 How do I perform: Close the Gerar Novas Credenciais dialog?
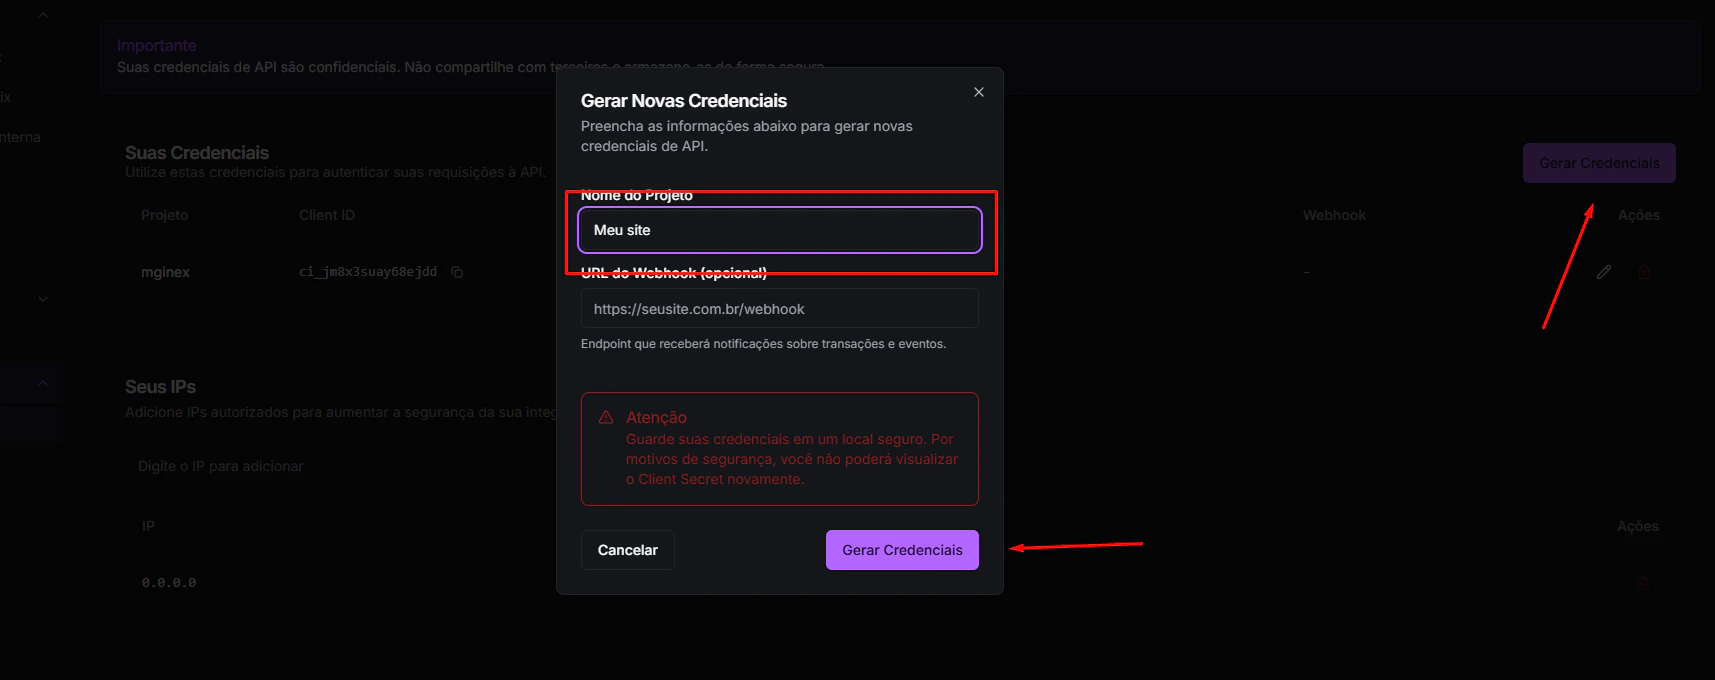[979, 92]
